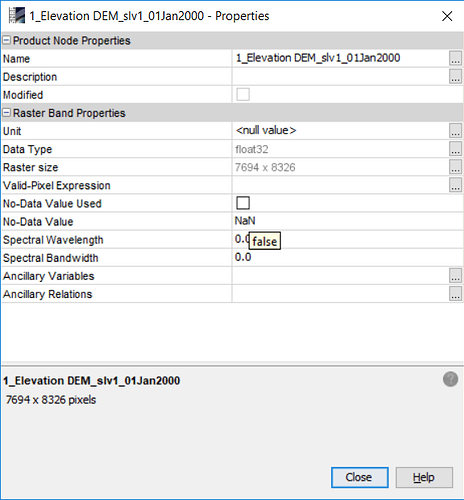The width and height of the screenshot is (464, 500).
Task: Open ellipsis editor for Unit property
Action: point(455,131)
